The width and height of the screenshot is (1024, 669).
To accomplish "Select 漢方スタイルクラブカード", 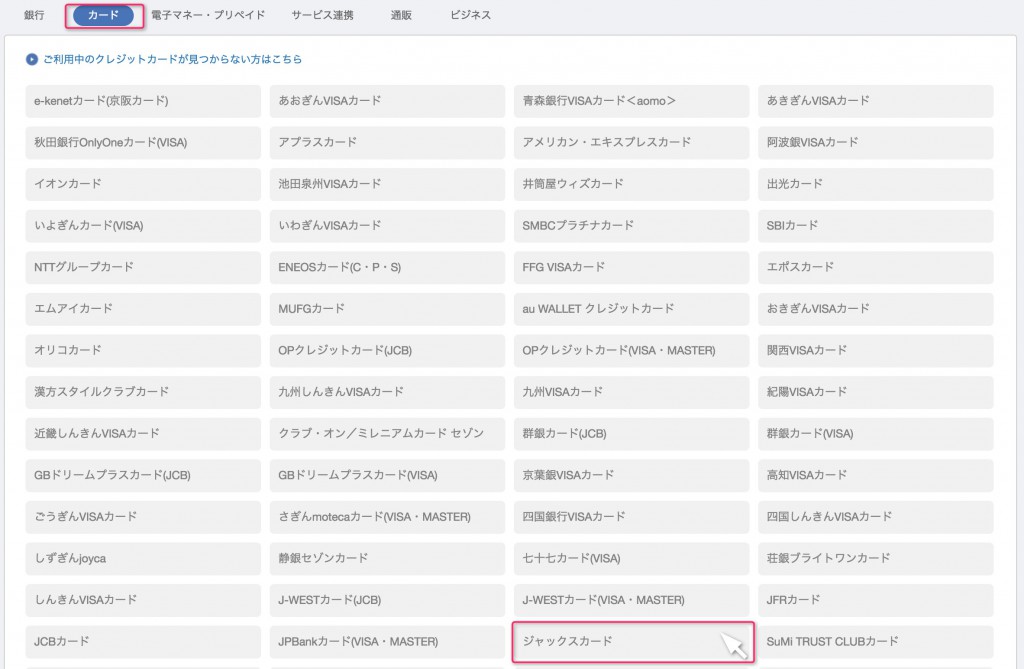I will pyautogui.click(x=143, y=392).
